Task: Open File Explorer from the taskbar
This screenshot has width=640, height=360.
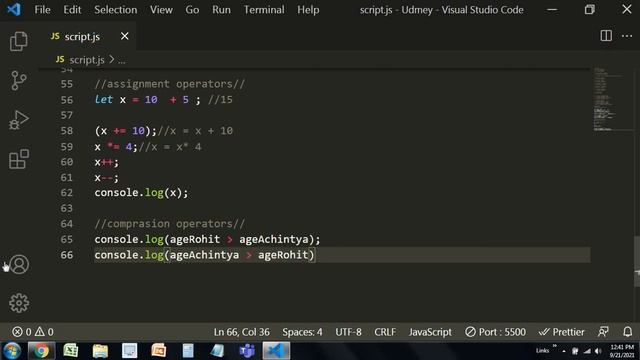Action: pyautogui.click(x=100, y=351)
